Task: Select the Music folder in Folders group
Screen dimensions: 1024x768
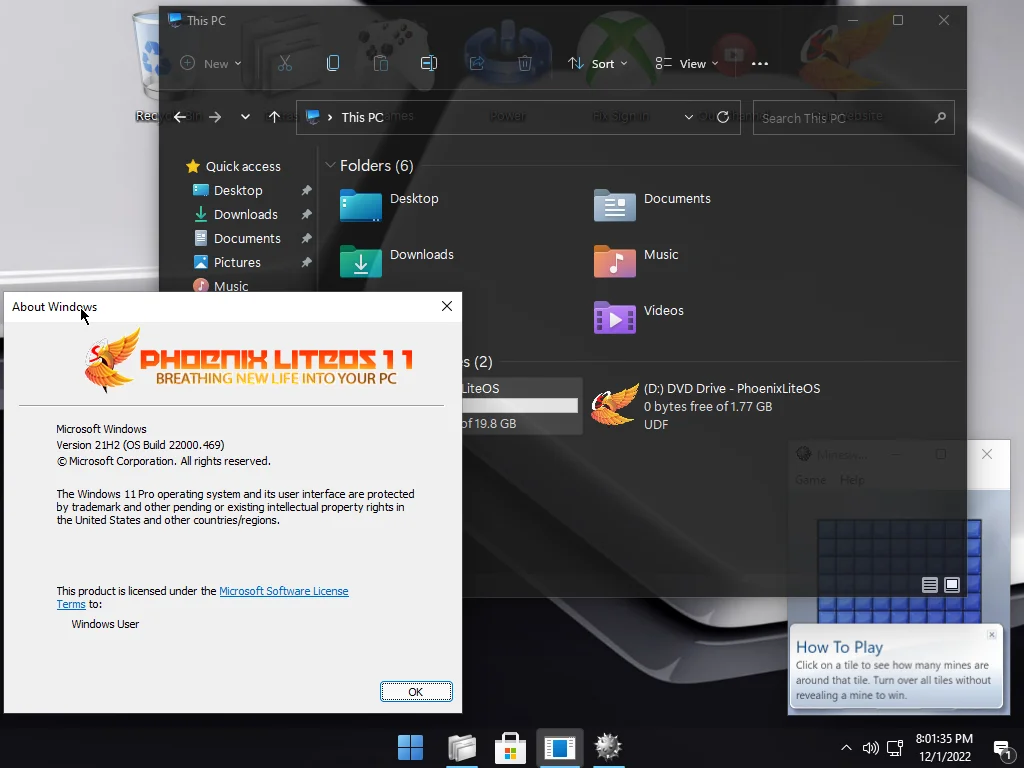Action: point(636,261)
